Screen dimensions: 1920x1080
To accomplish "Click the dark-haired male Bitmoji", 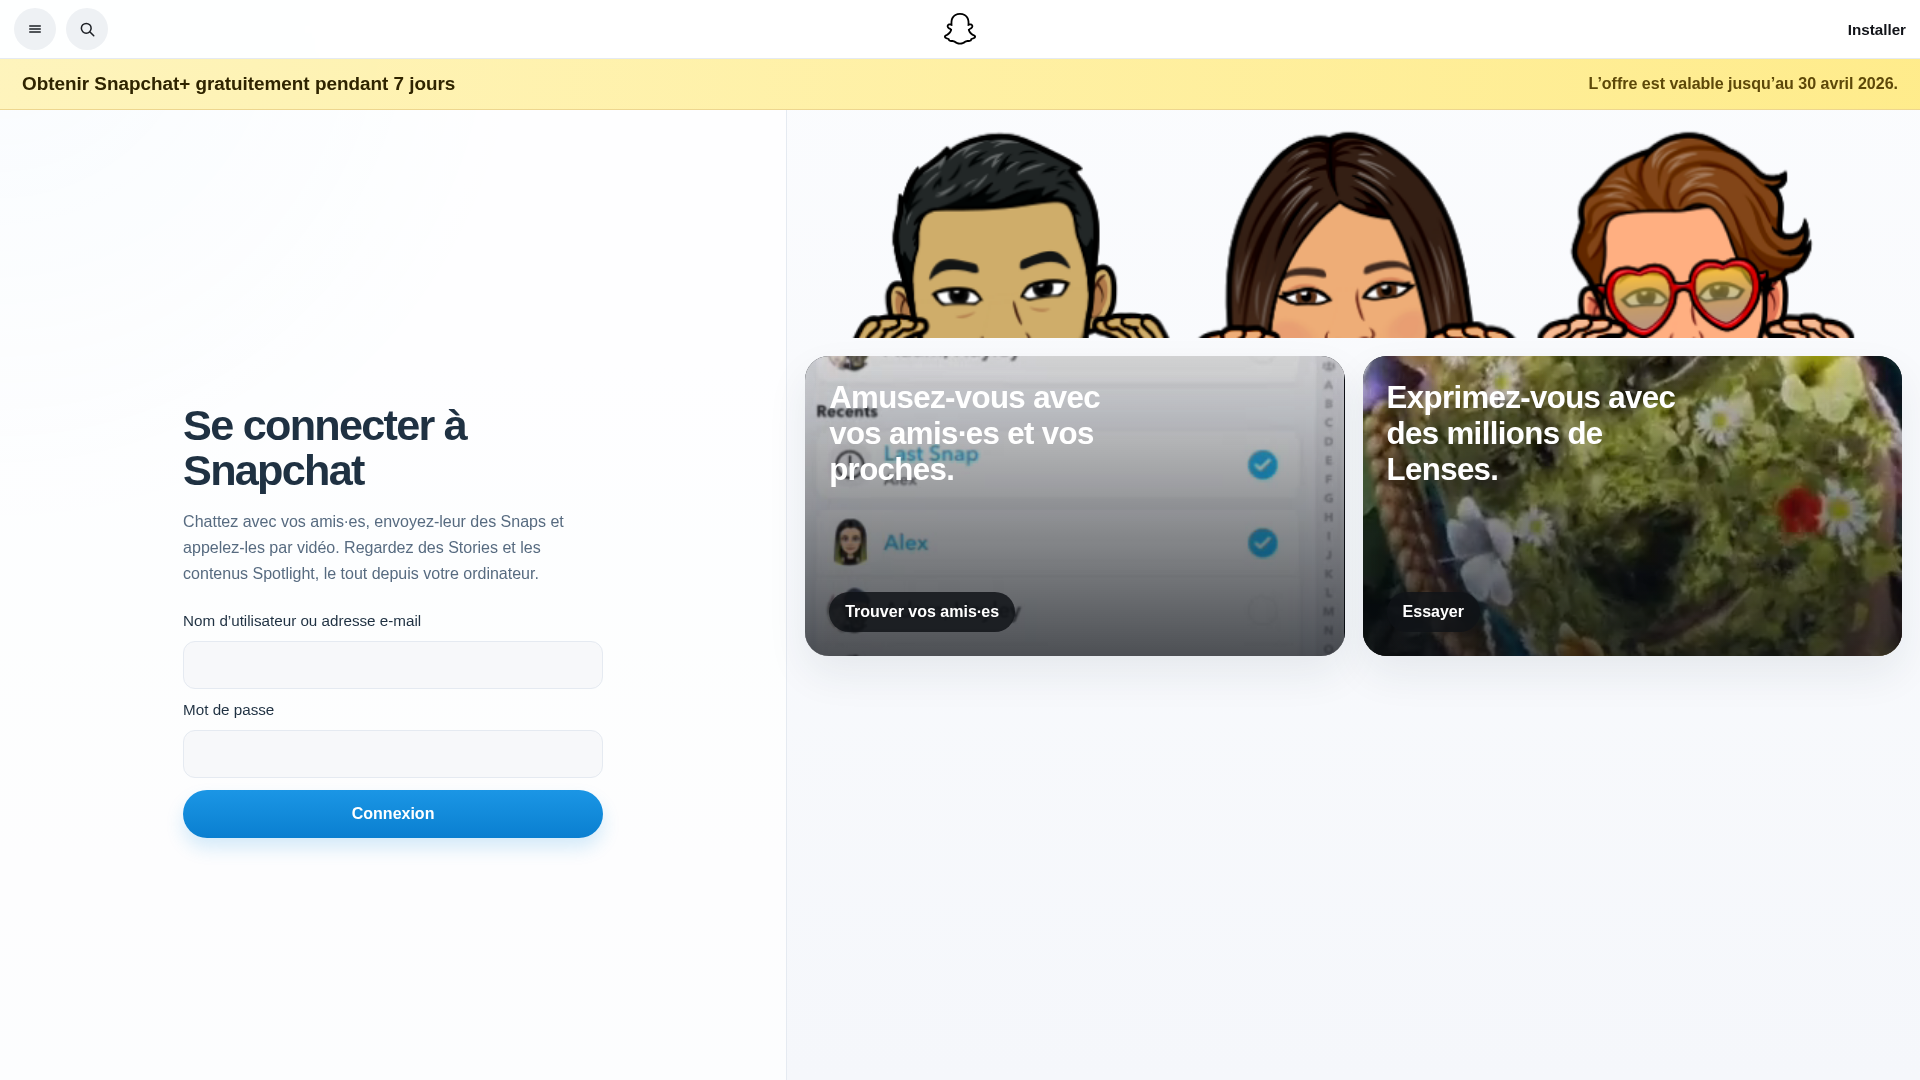I will tap(1010, 236).
